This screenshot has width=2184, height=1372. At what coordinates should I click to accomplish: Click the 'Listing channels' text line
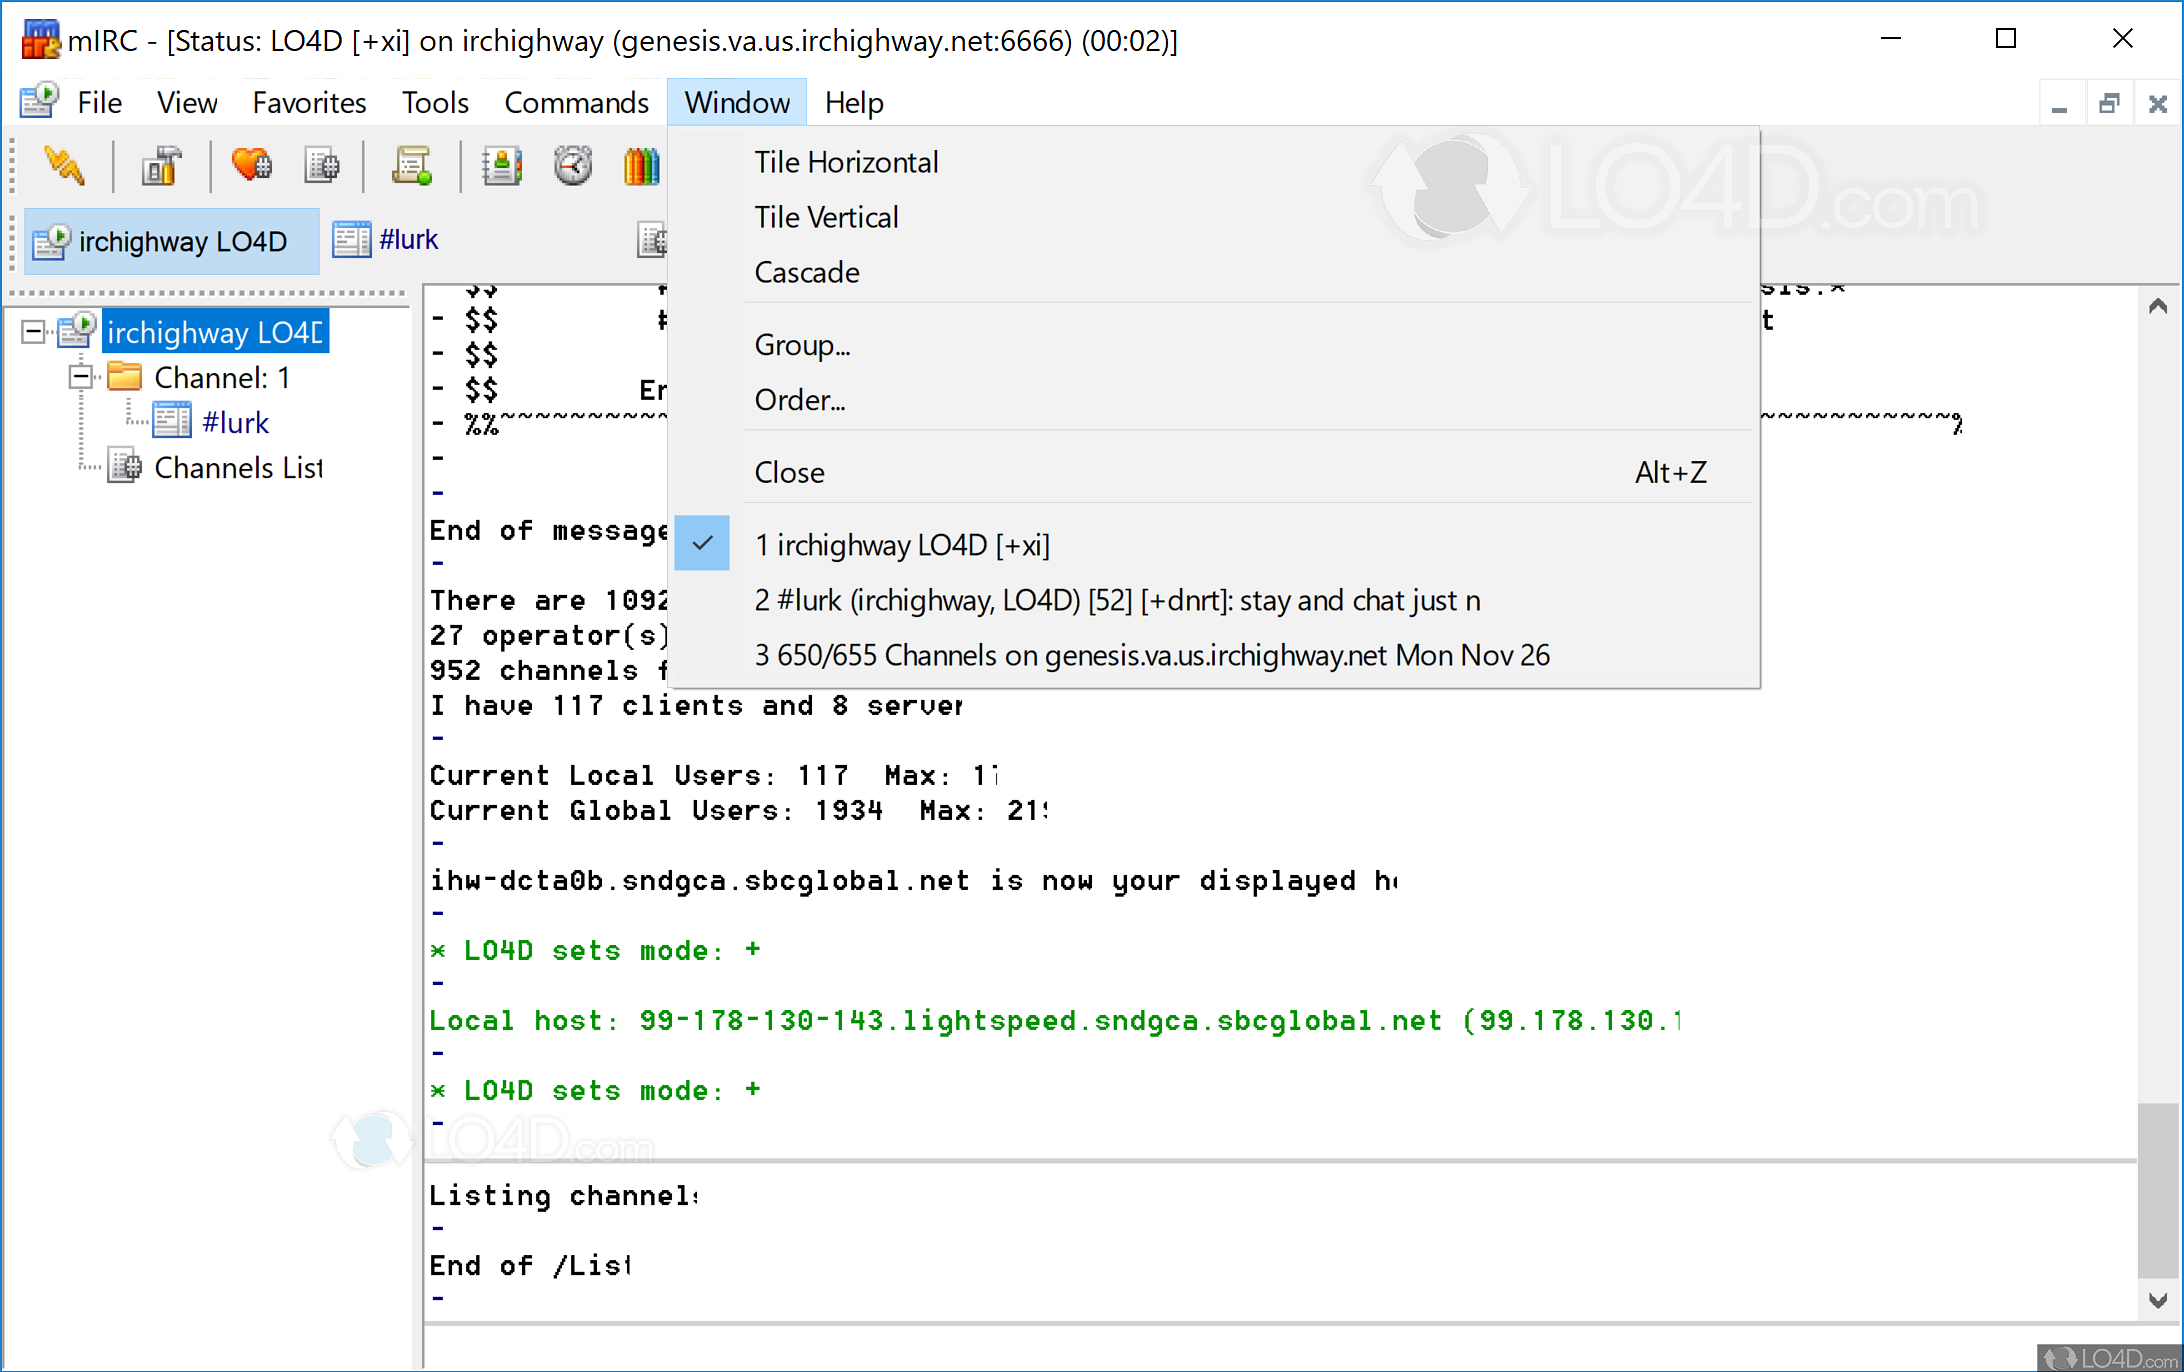point(564,1195)
